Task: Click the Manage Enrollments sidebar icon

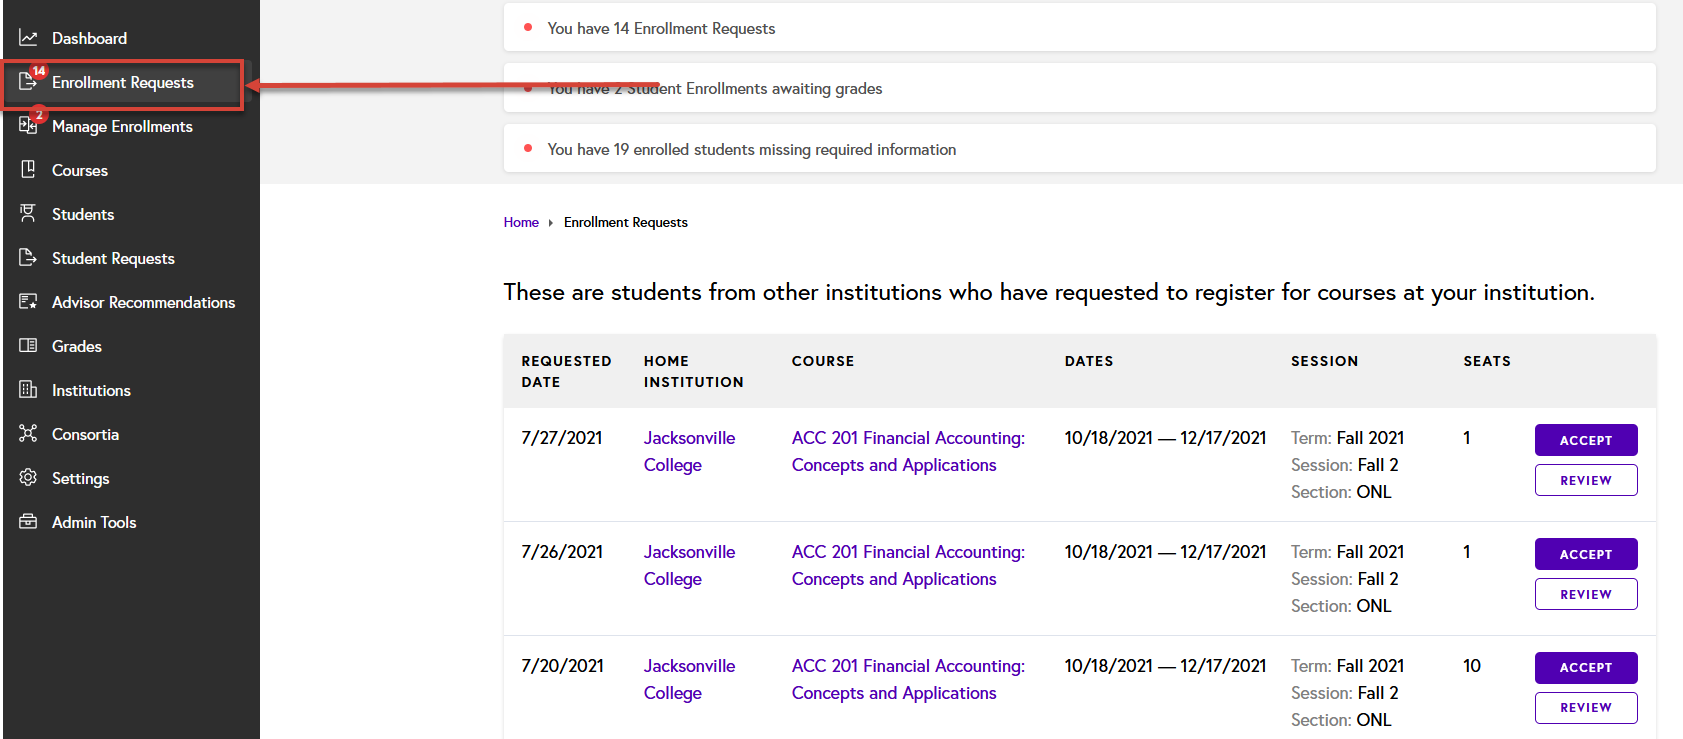Action: point(28,126)
